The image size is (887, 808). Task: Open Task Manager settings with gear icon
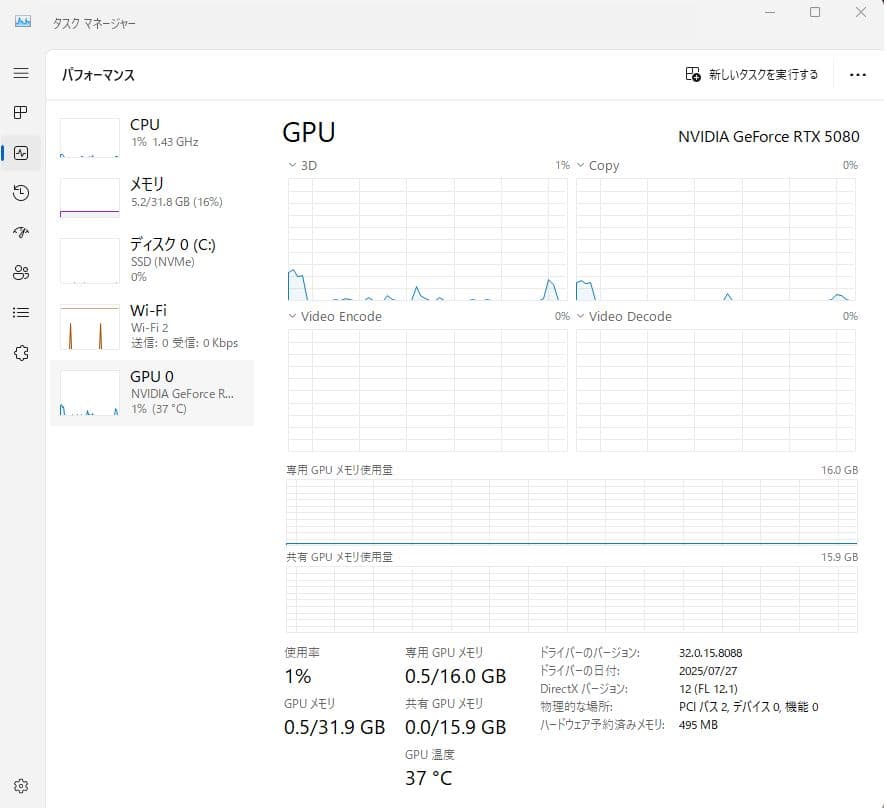pos(21,785)
